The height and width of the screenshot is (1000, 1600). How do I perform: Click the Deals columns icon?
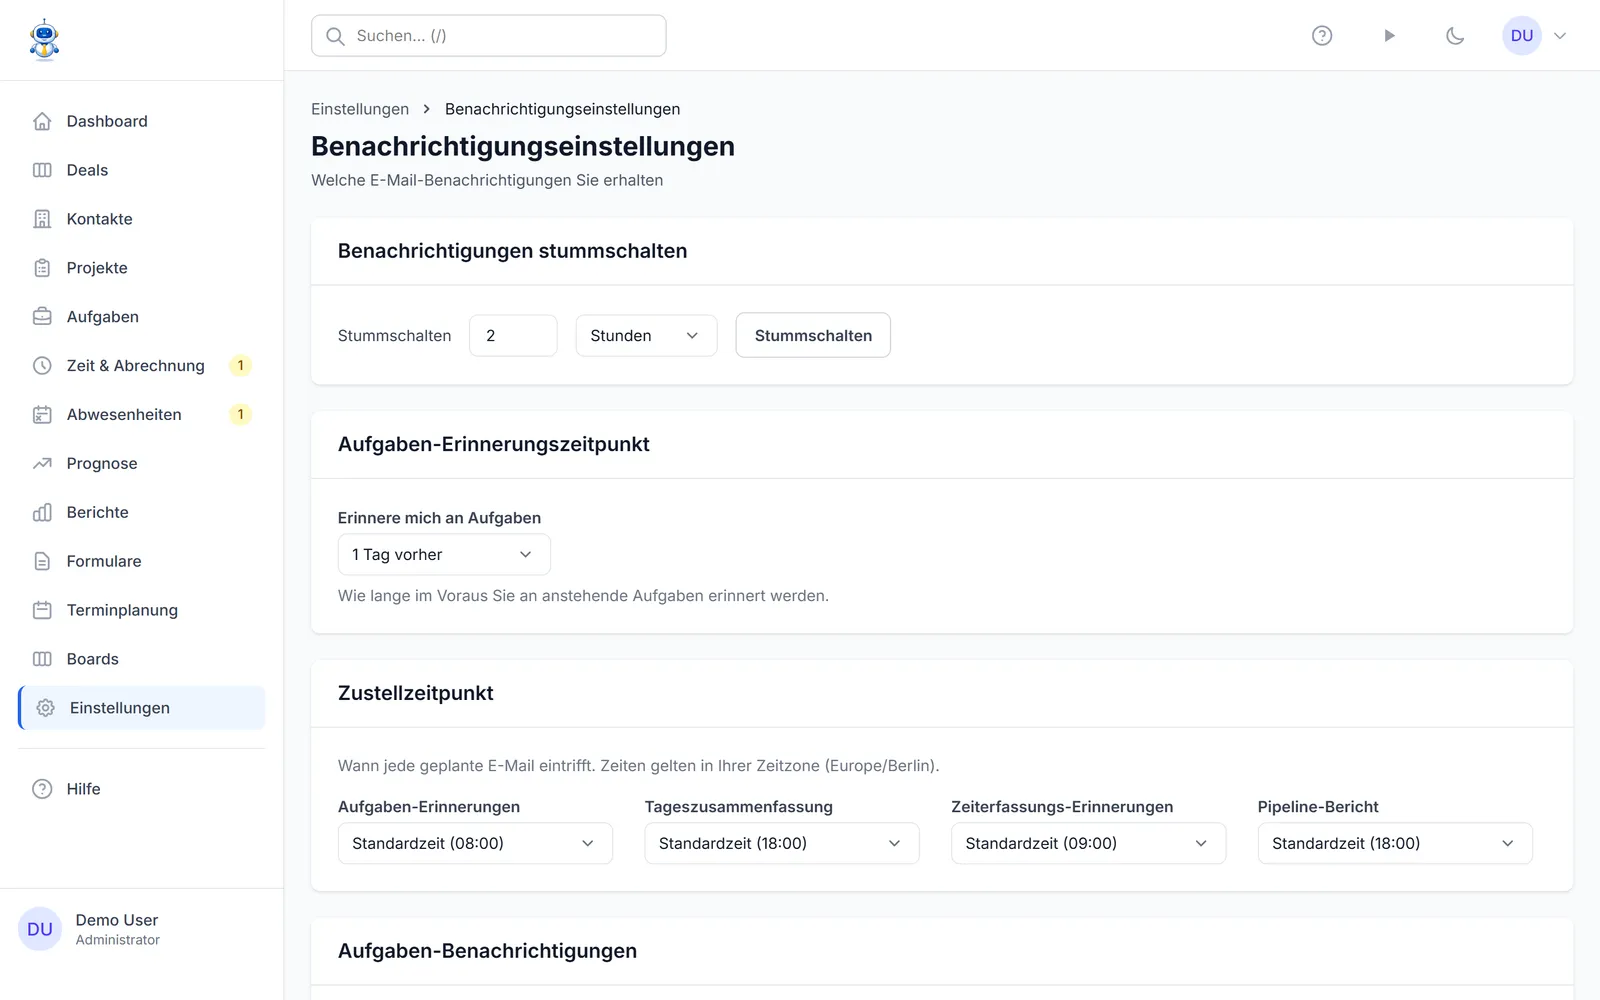[x=42, y=170]
